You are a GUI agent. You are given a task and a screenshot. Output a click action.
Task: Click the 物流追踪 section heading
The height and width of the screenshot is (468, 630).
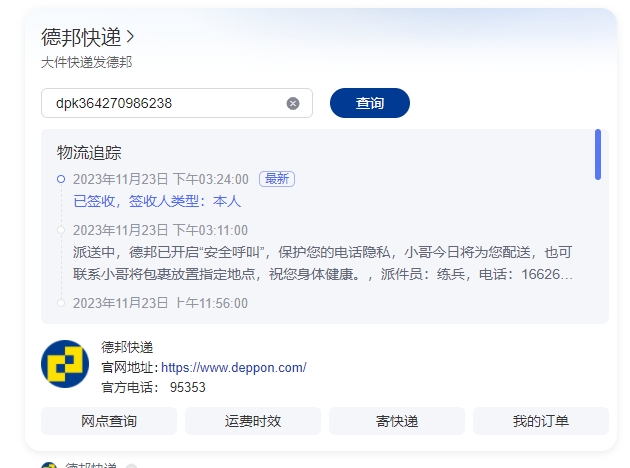(89, 153)
